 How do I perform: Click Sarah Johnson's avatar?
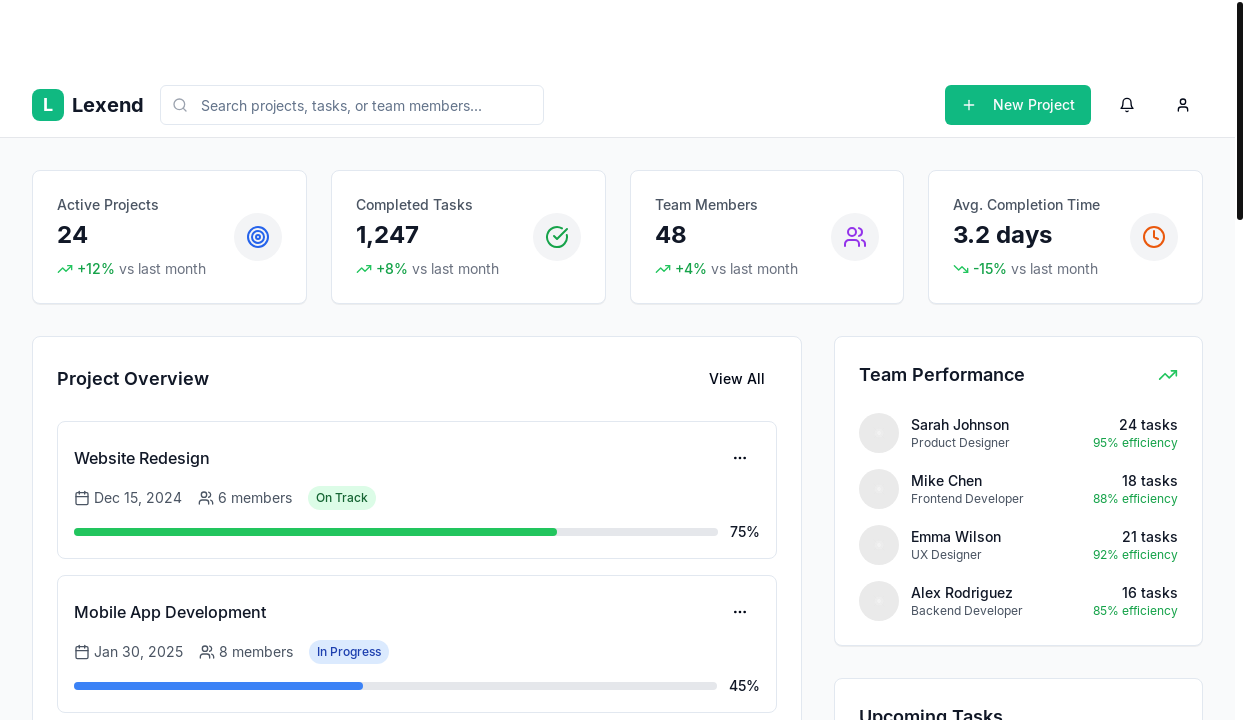click(879, 433)
